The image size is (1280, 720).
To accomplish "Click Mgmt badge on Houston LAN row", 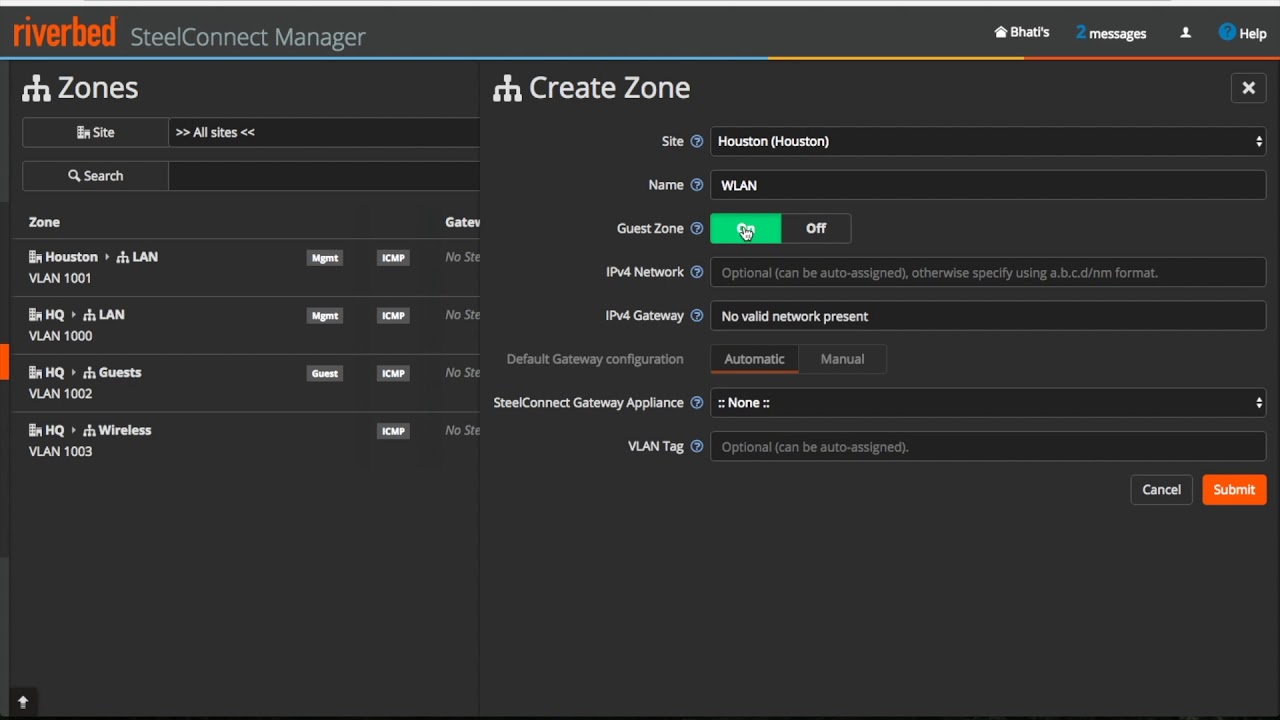I will 325,258.
